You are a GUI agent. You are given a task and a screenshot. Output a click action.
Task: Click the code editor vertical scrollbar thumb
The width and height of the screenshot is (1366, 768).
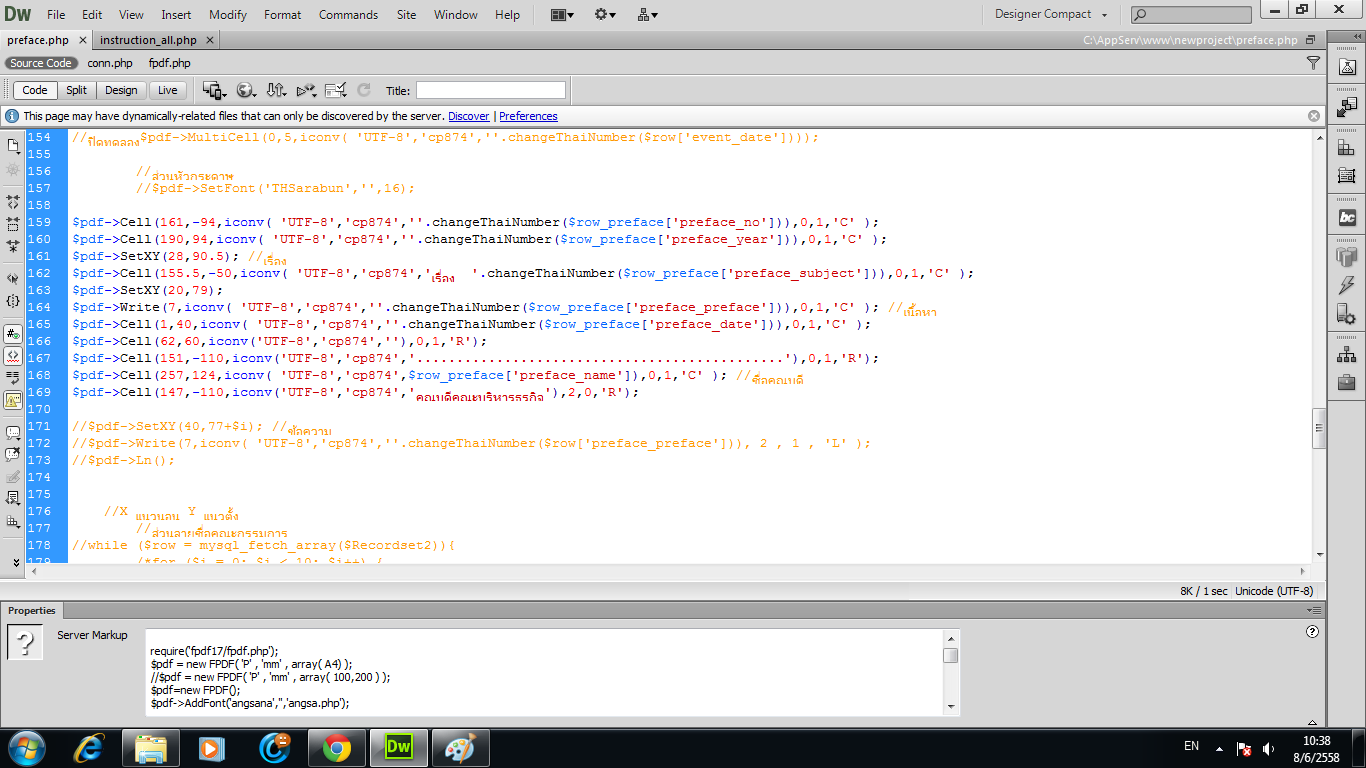pos(1319,428)
